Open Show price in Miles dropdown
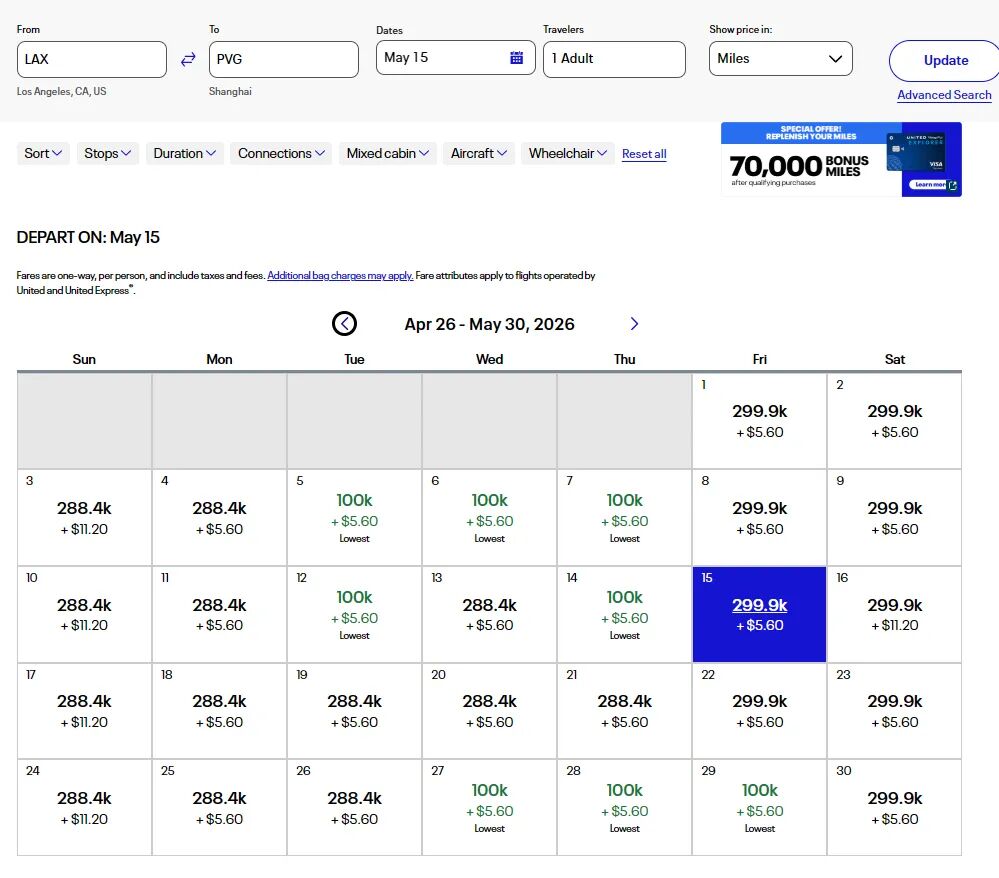The image size is (999, 878). 780,59
